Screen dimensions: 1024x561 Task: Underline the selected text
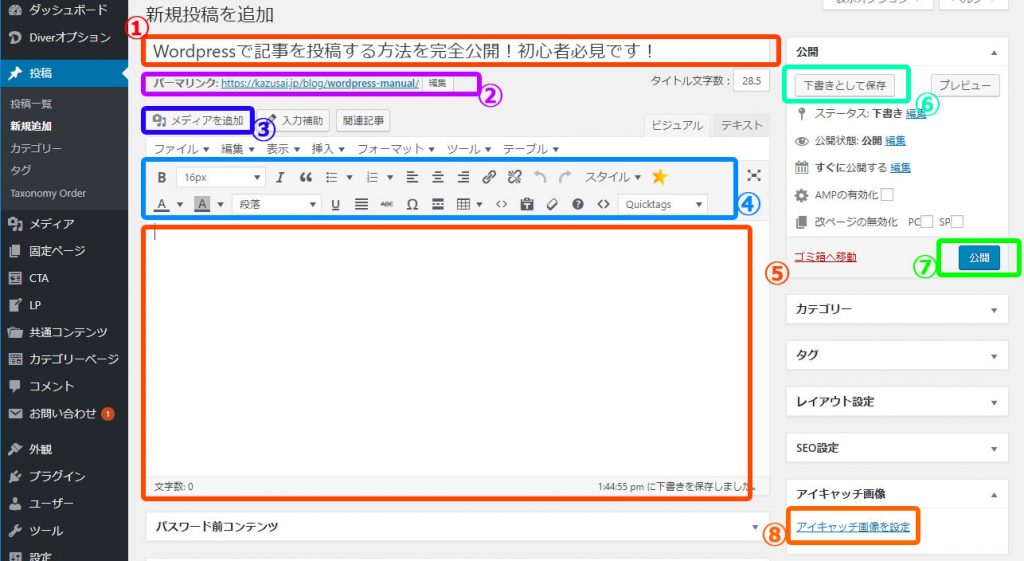(335, 204)
